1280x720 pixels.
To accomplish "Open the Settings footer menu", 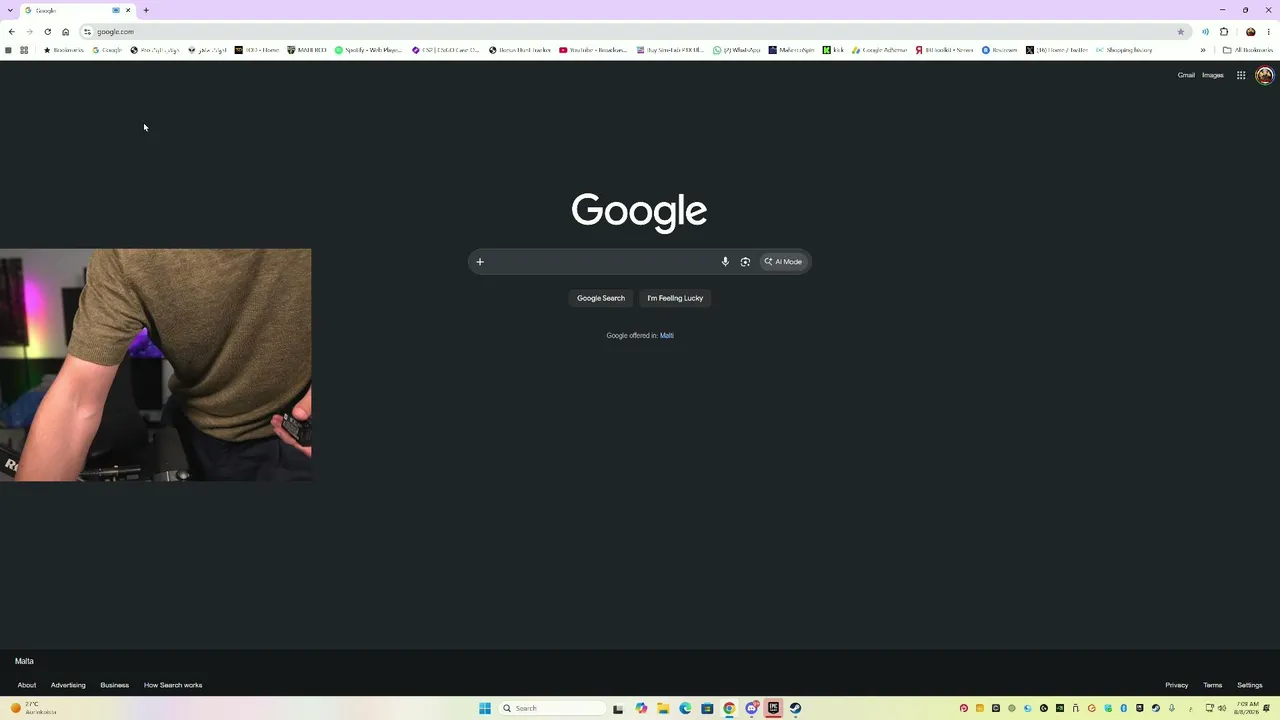I will pyautogui.click(x=1250, y=685).
